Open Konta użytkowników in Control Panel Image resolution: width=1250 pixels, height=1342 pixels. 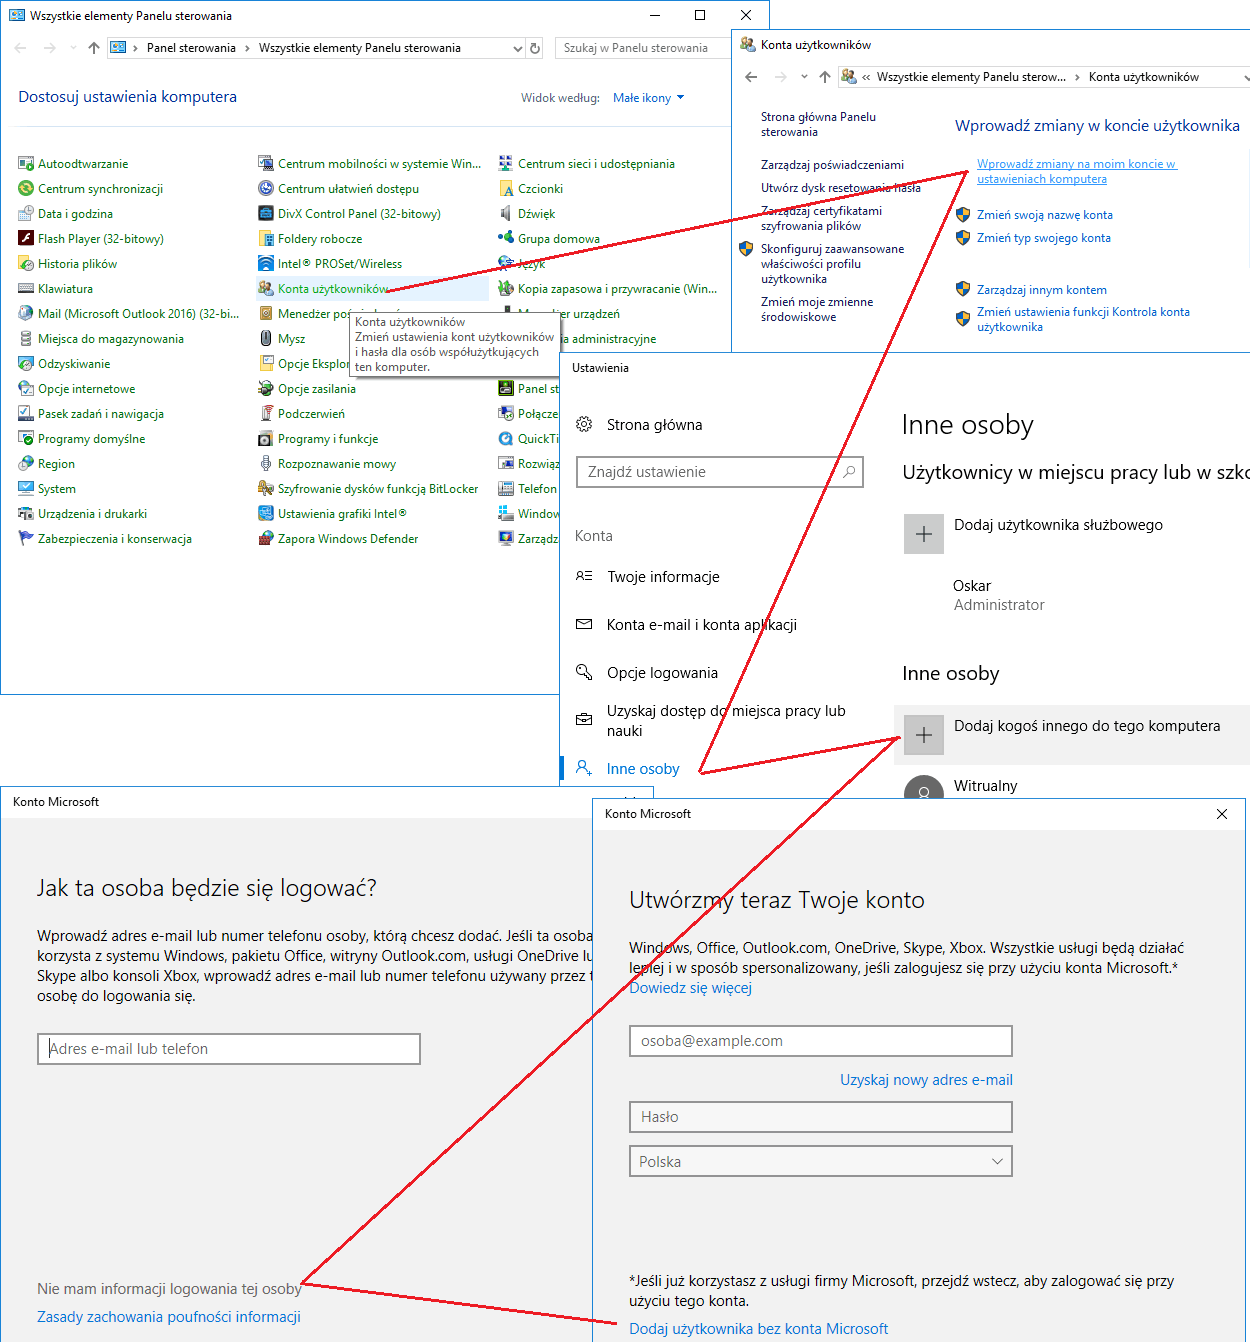point(332,289)
